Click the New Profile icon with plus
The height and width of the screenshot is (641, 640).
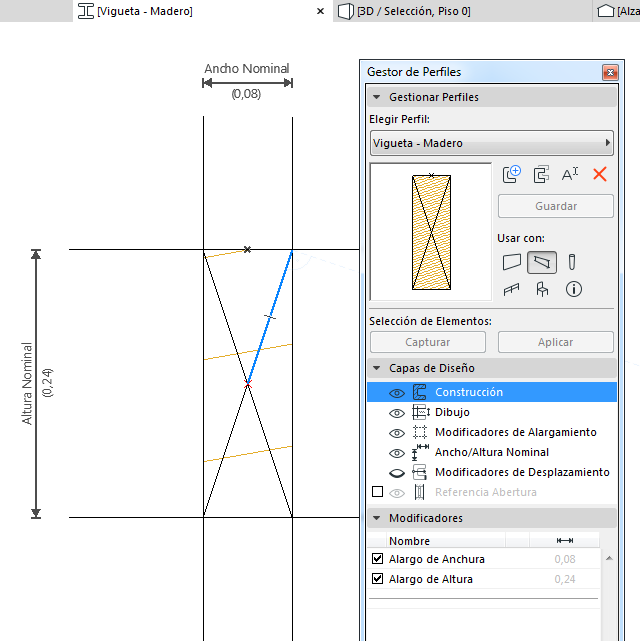512,174
